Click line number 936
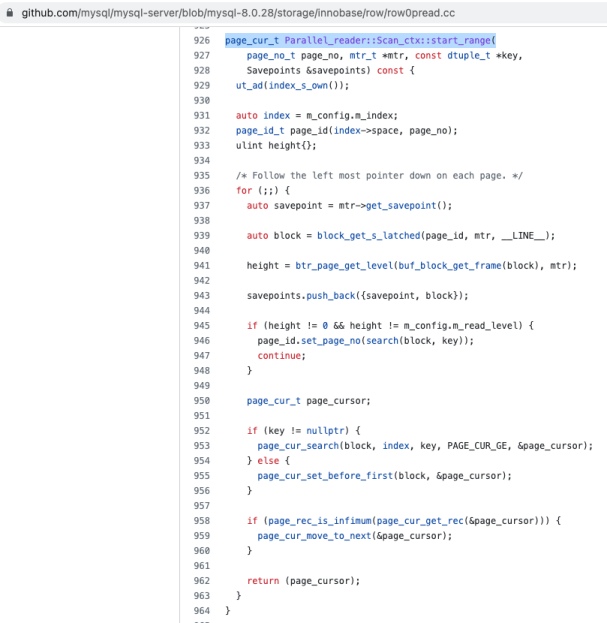This screenshot has width=607, height=623. pyautogui.click(x=202, y=191)
